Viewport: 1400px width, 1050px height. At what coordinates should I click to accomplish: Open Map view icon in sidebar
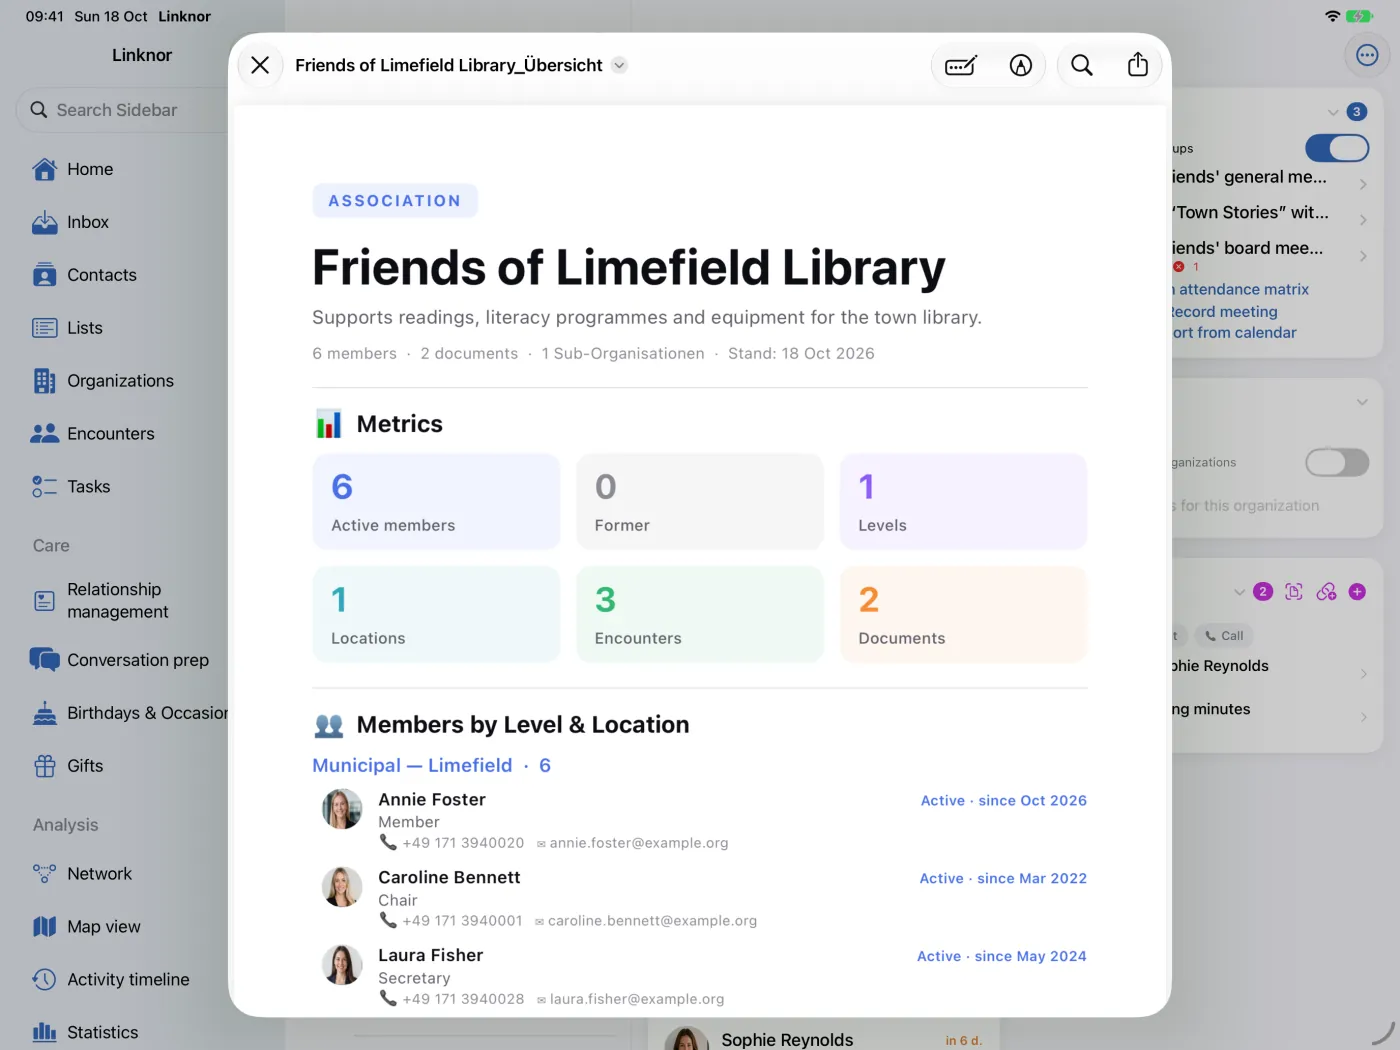[x=44, y=927]
